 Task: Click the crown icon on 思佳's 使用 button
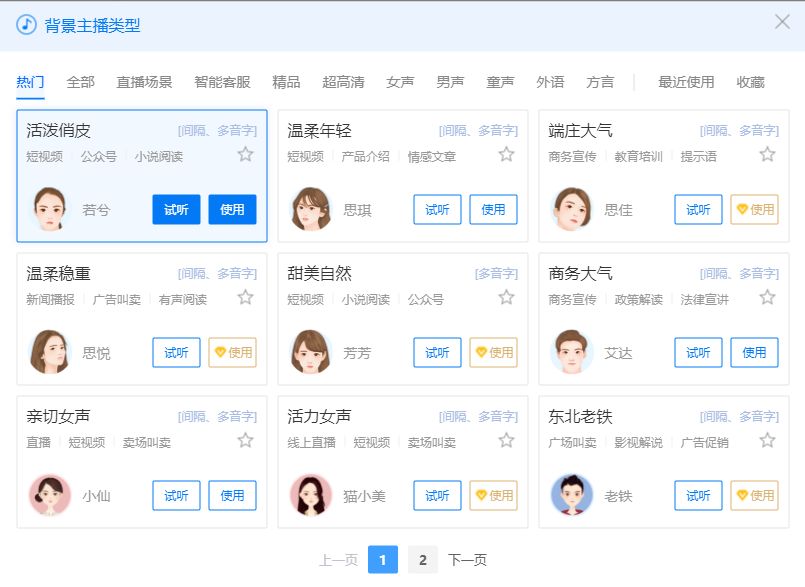pos(742,209)
